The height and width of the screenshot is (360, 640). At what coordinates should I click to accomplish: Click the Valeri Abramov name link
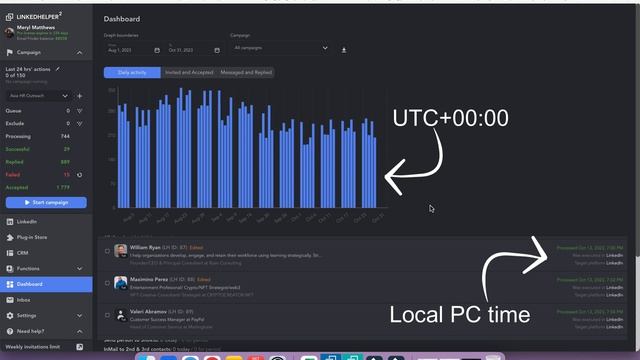tap(148, 311)
